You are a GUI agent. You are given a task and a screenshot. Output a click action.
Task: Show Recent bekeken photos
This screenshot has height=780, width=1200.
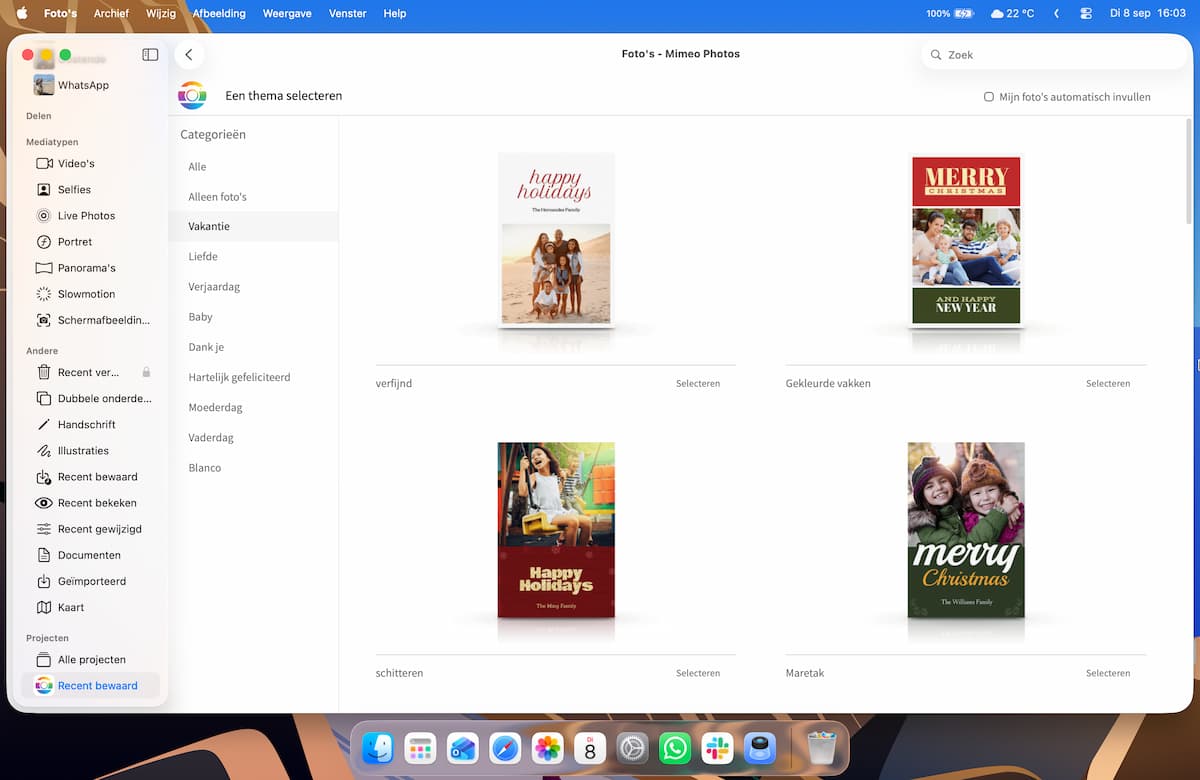point(88,503)
